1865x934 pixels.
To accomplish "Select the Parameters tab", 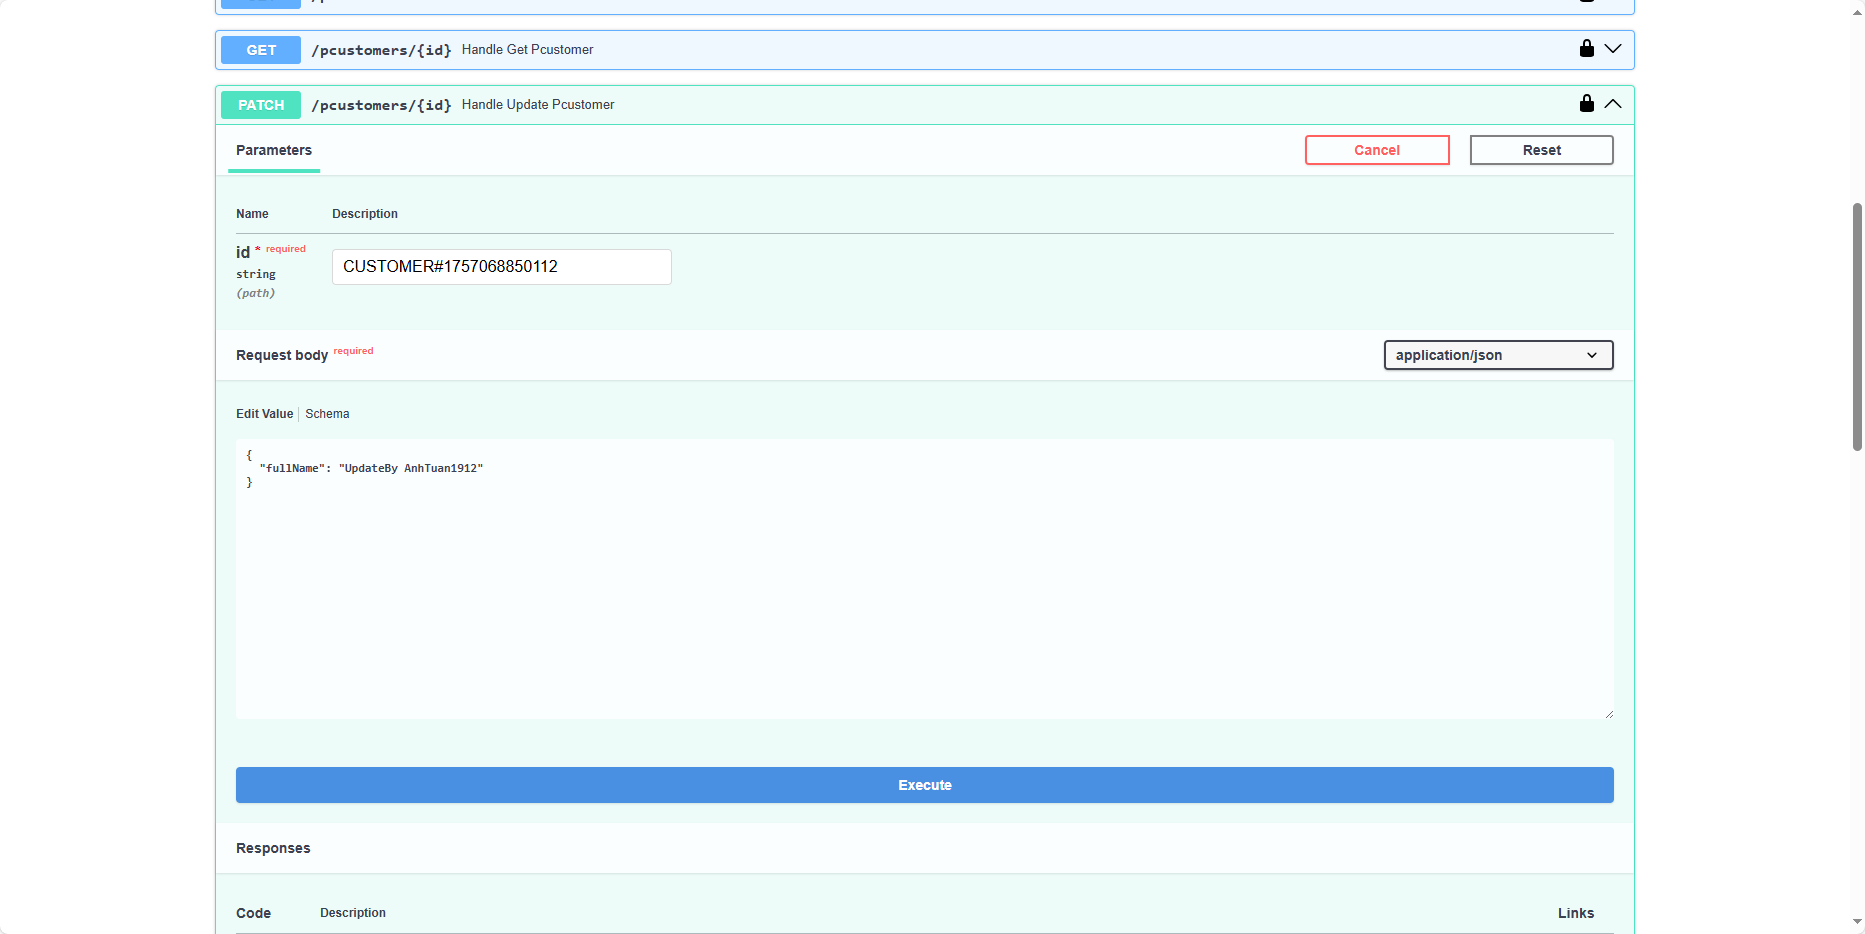I will coord(274,150).
